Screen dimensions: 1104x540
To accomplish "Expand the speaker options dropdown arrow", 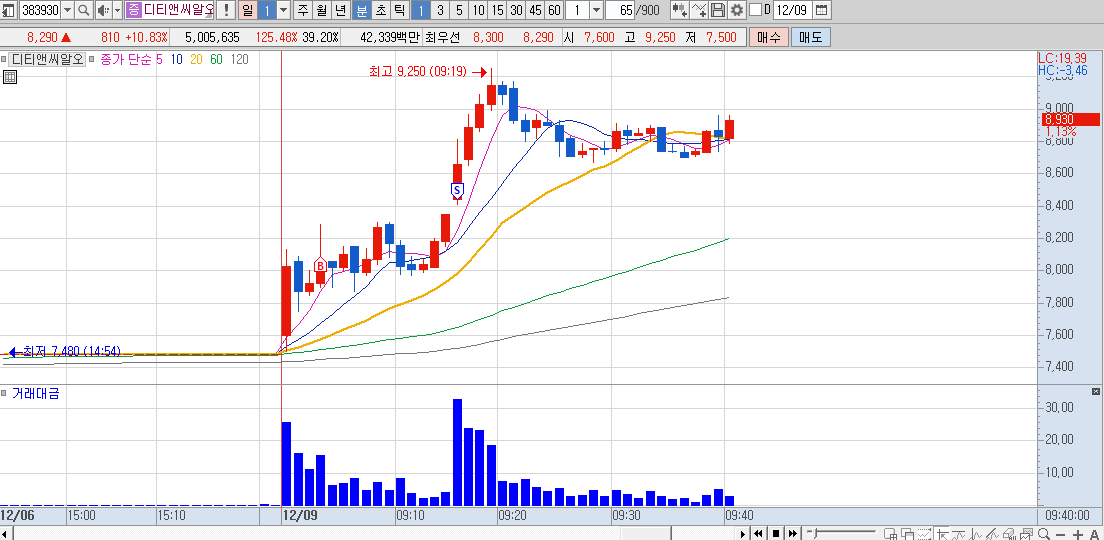I will point(117,10).
